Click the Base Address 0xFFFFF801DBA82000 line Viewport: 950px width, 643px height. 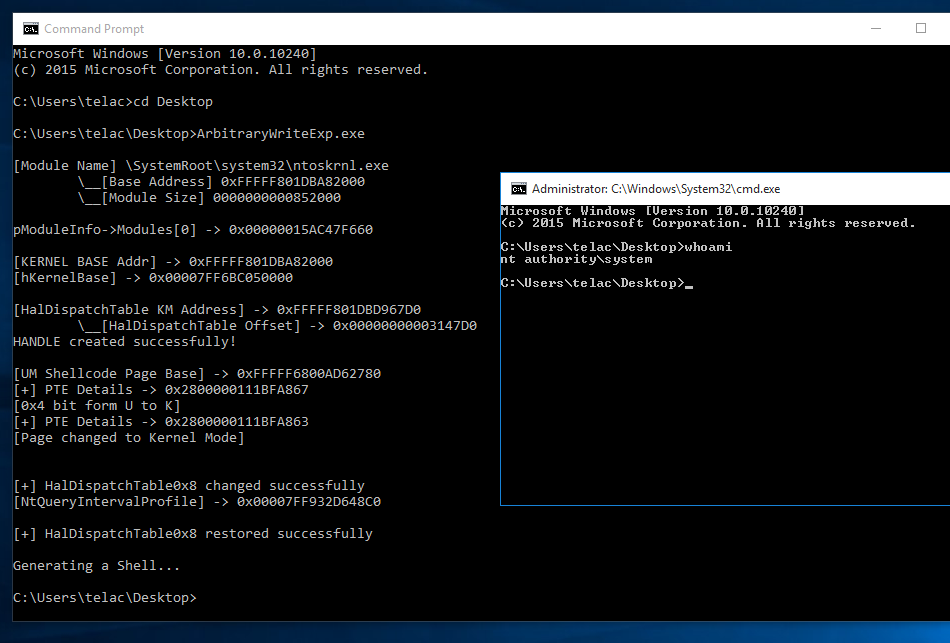(221, 182)
